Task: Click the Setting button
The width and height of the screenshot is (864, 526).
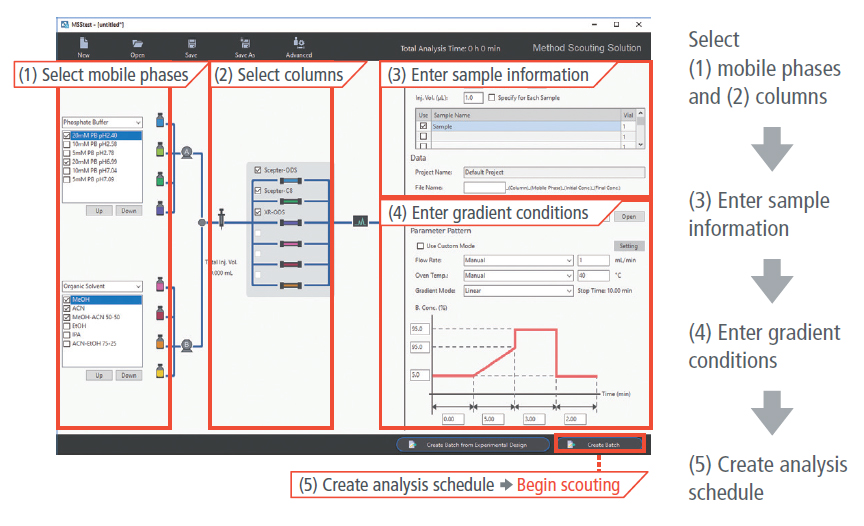Action: (629, 246)
